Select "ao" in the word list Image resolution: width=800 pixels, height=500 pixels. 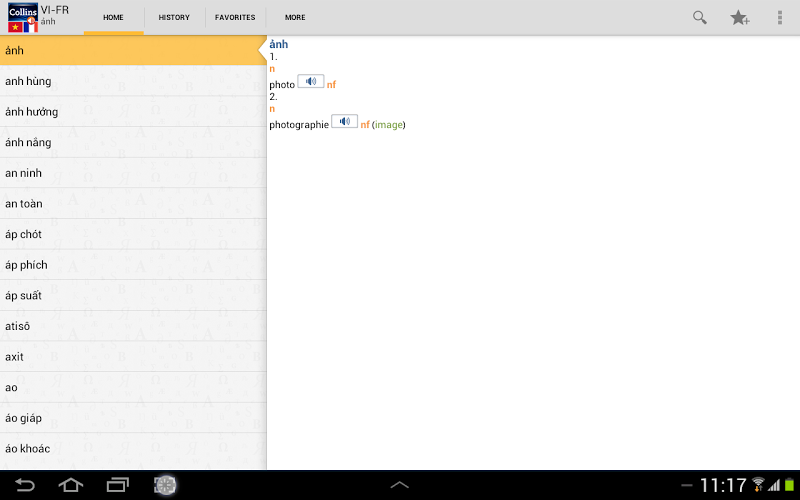tap(133, 387)
